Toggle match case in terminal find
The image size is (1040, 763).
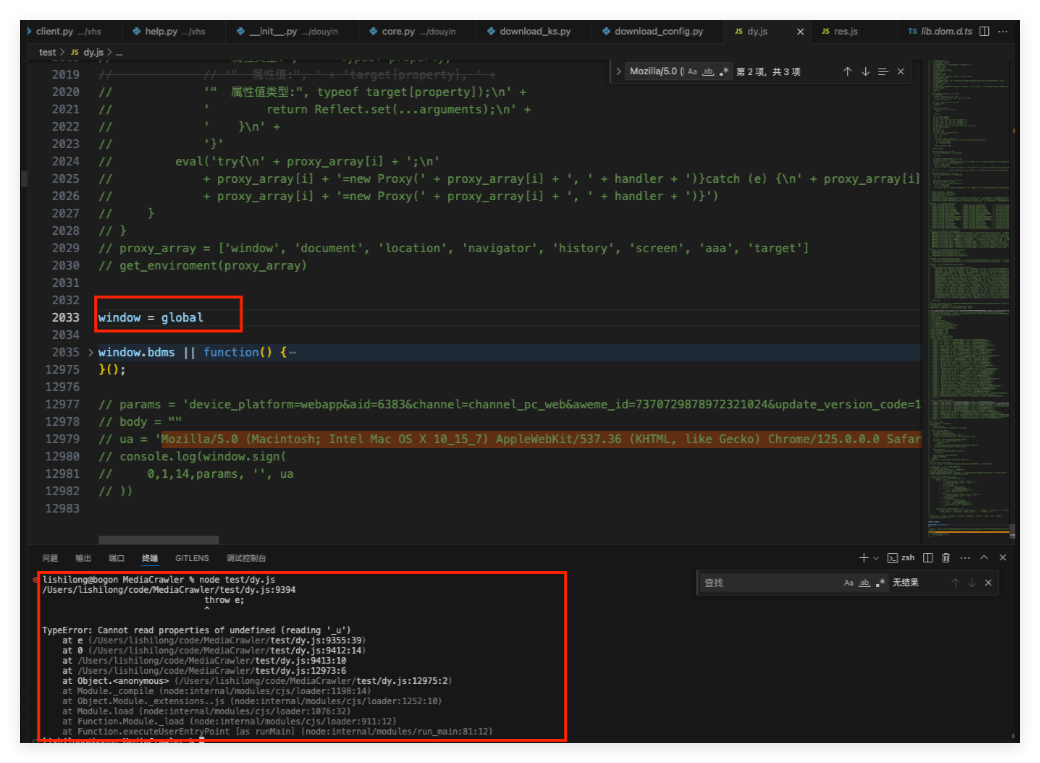(848, 583)
